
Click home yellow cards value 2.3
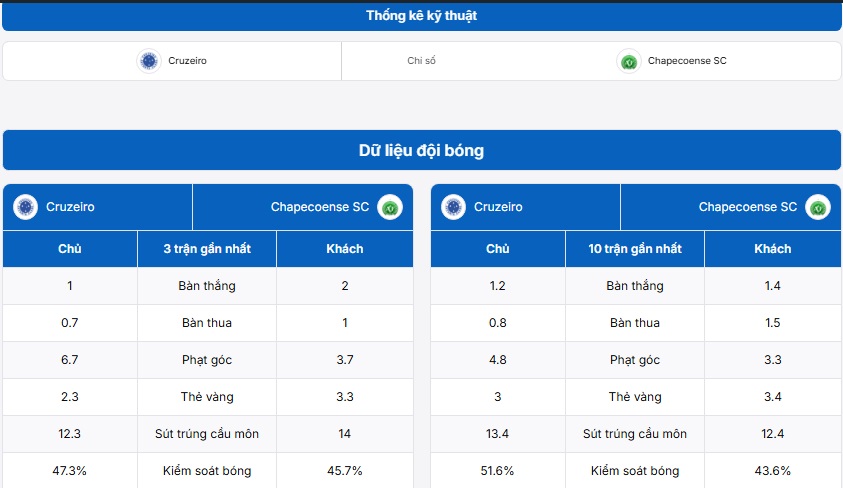[70, 397]
